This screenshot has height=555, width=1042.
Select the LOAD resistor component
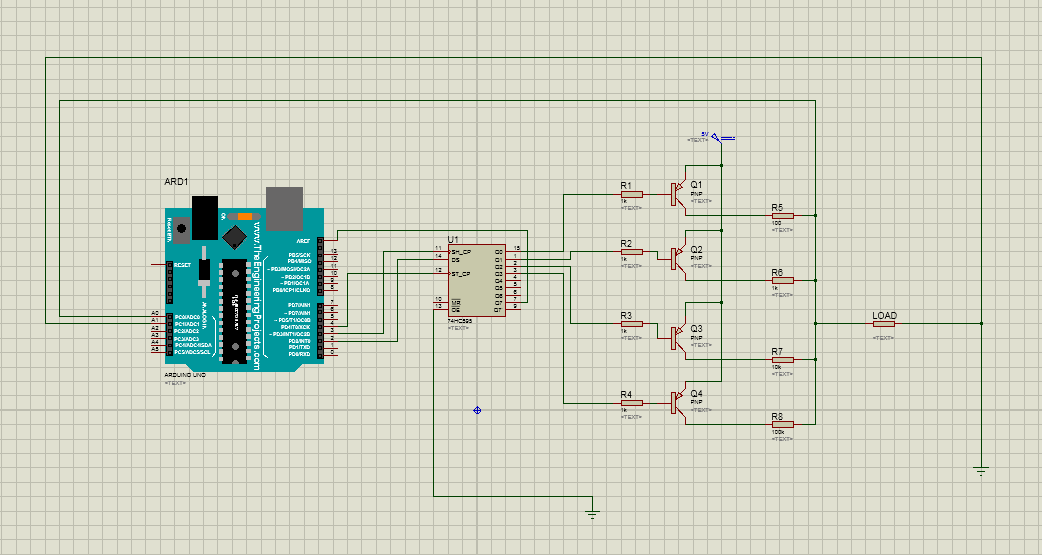883,324
